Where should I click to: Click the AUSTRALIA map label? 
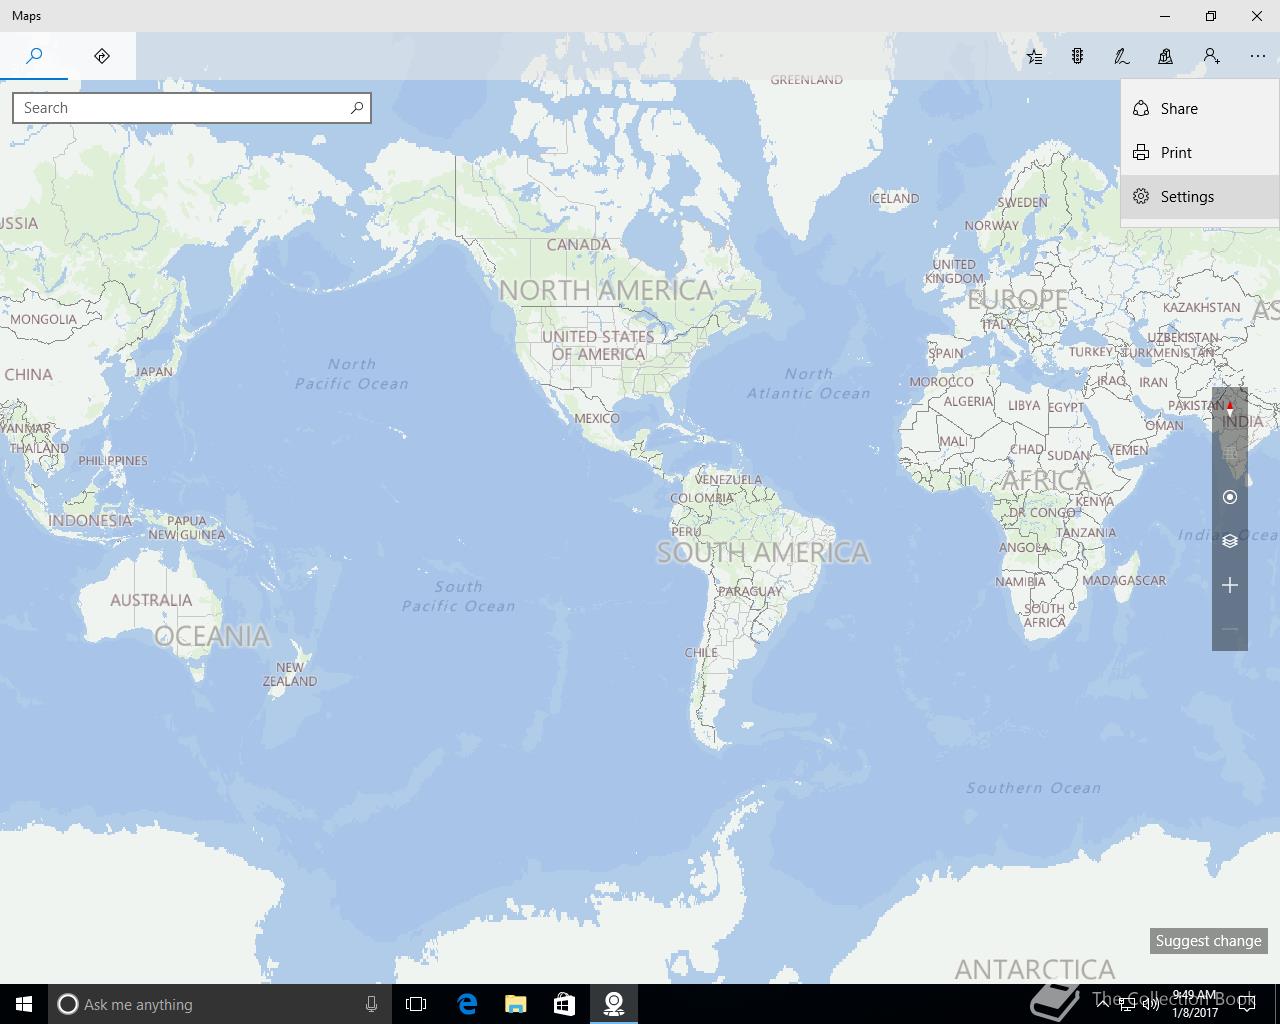point(151,600)
